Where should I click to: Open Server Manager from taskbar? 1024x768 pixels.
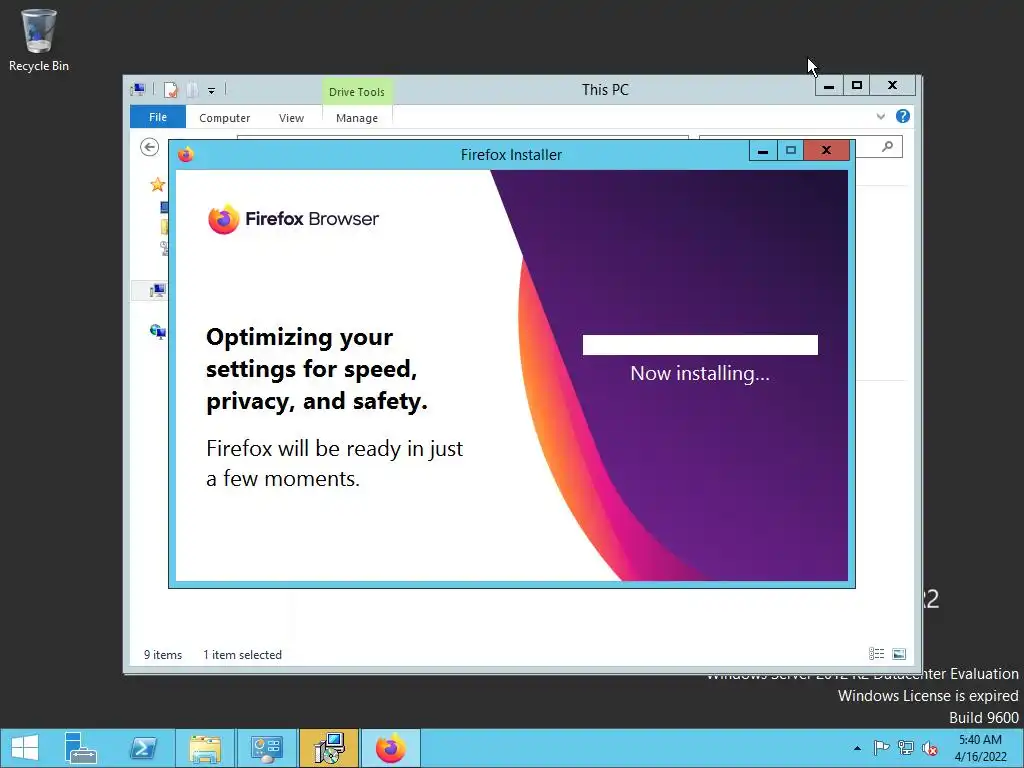81,748
